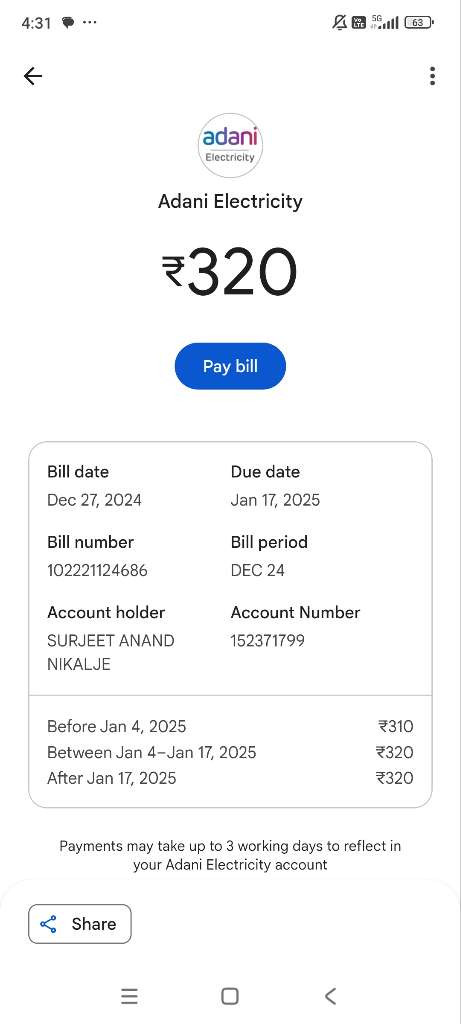Tap the battery indicator in status bar
Image resolution: width=461 pixels, height=1024 pixels.
click(419, 22)
